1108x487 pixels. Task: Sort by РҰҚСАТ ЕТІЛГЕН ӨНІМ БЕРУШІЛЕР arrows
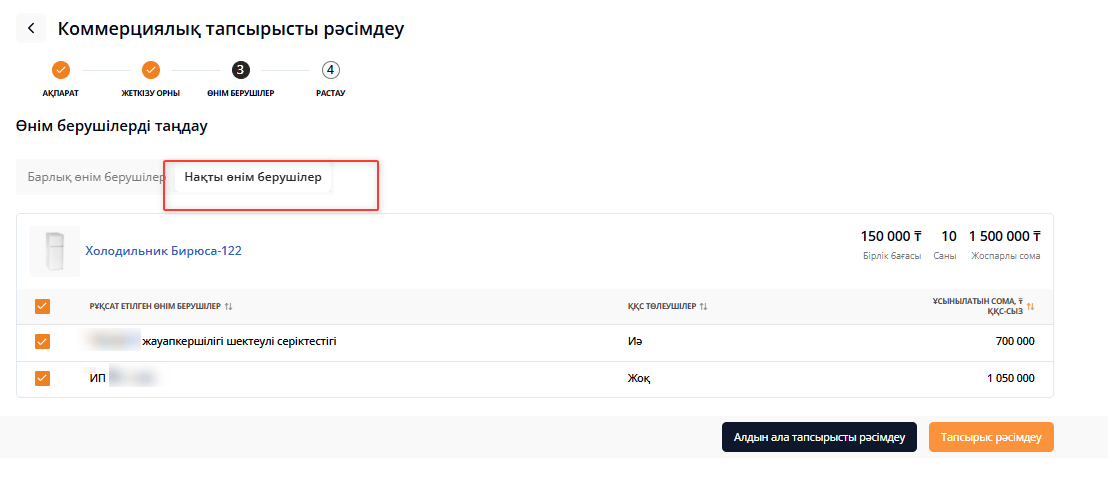229,306
